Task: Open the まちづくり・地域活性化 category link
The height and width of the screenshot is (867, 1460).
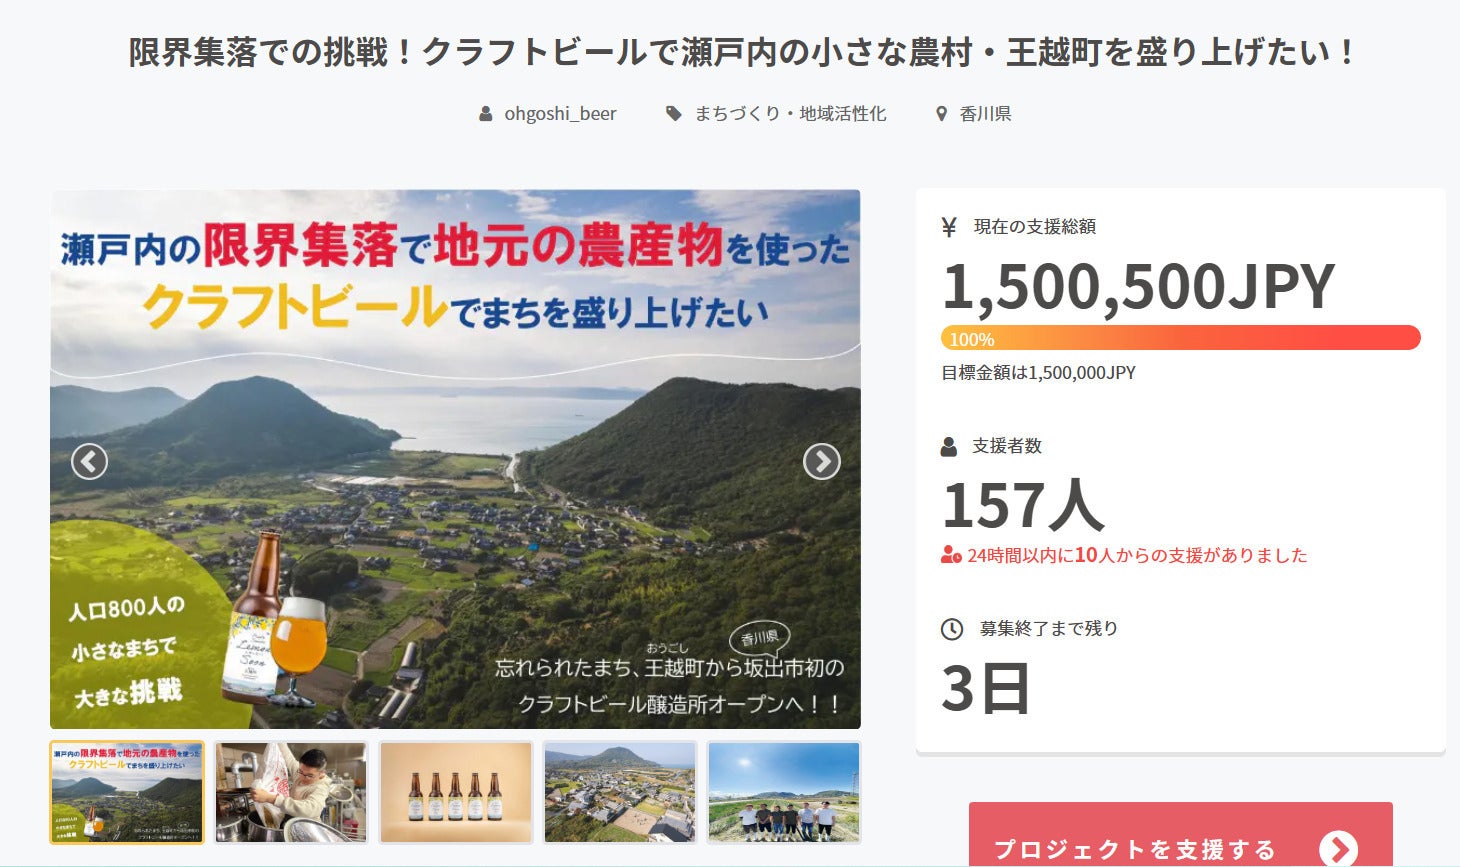Action: point(790,114)
